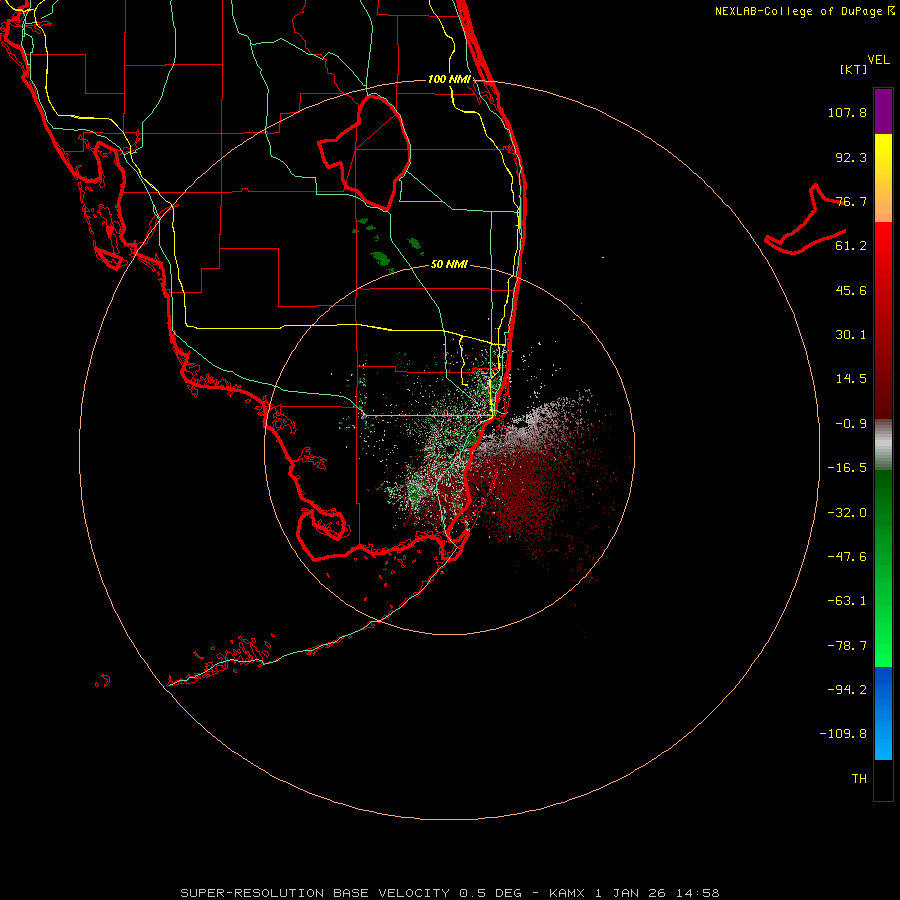
Task: Click the 107.8 value on velocity scale
Action: coord(847,112)
